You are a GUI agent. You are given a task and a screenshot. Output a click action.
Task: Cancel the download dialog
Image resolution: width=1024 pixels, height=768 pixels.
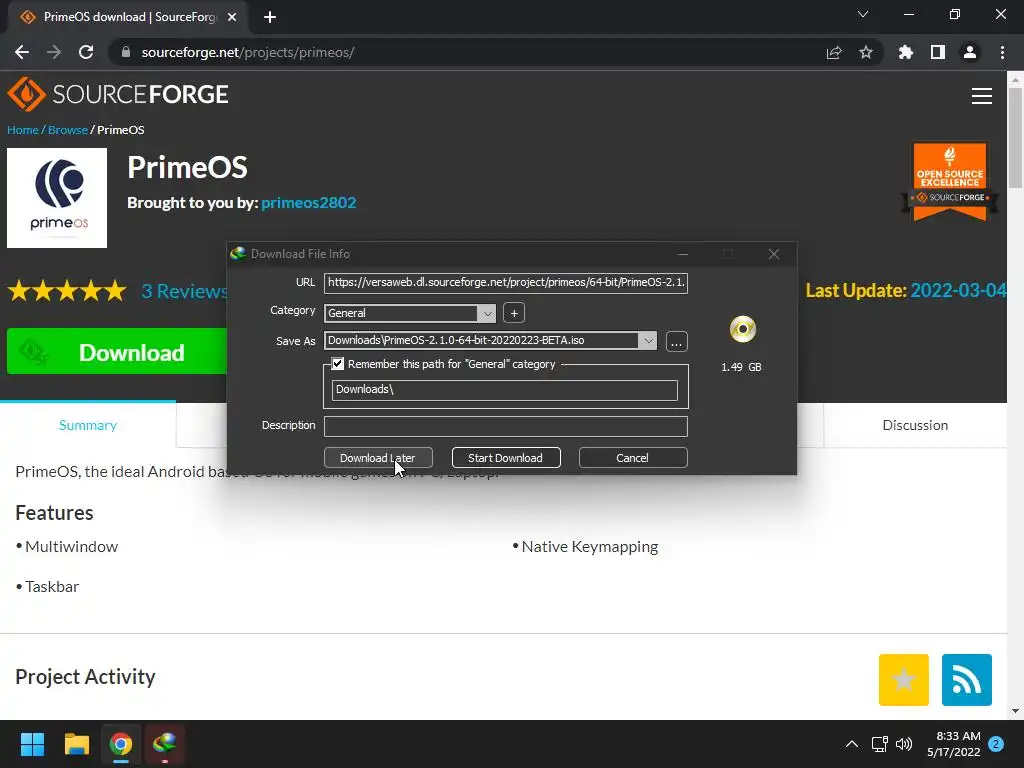(x=632, y=458)
